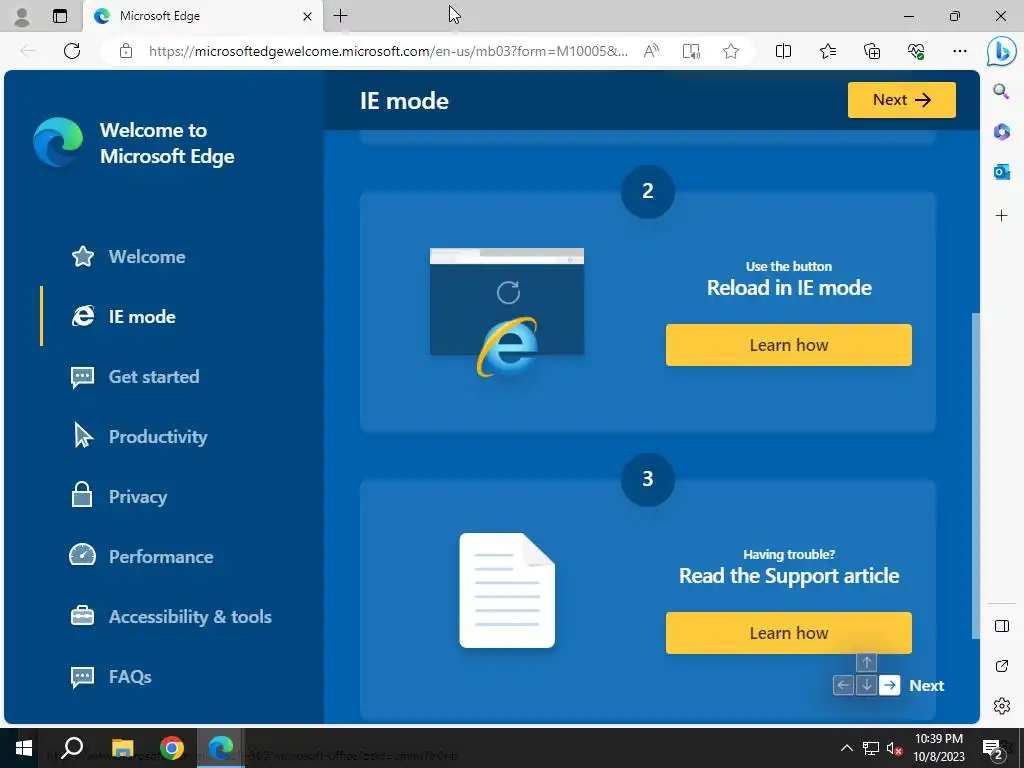Click the up arrow key hint
Viewport: 1024px width, 768px height.
[866, 662]
